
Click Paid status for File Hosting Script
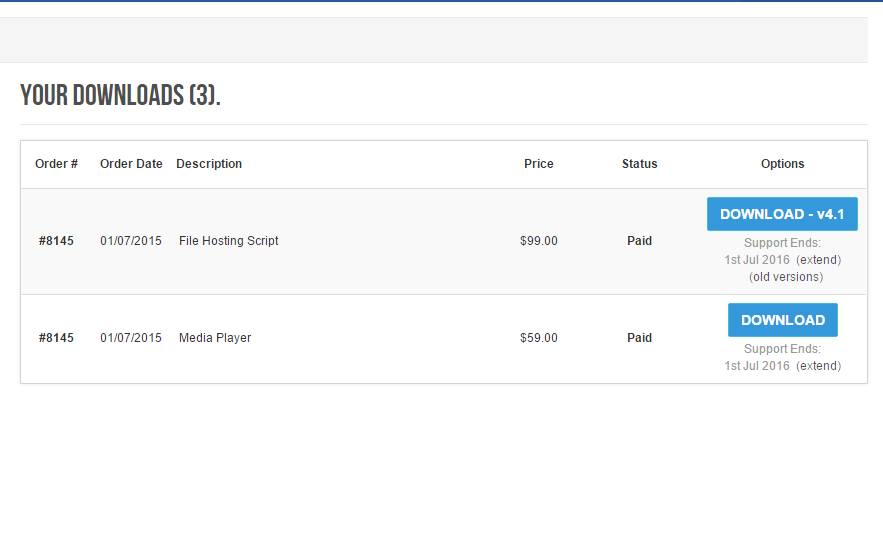[x=640, y=241]
